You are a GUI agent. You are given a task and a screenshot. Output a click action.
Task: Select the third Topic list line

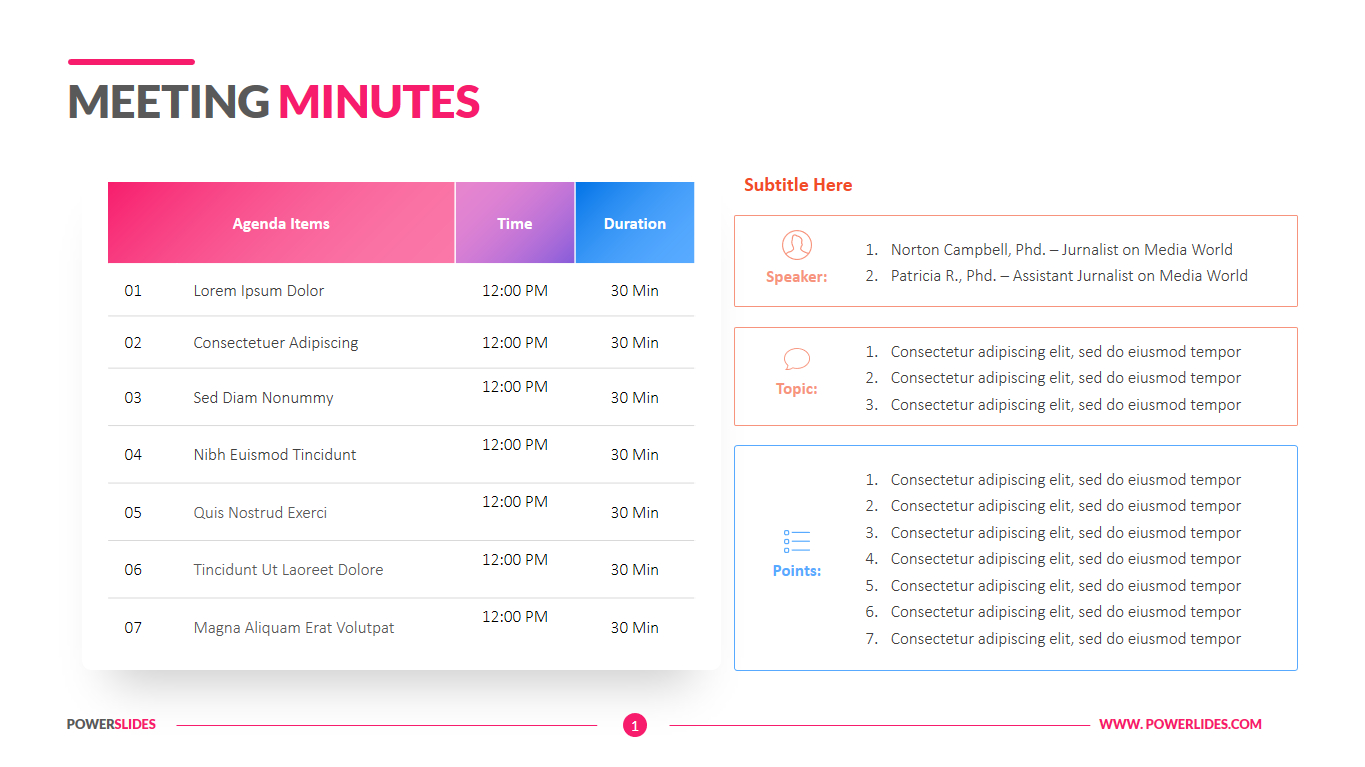(1053, 405)
